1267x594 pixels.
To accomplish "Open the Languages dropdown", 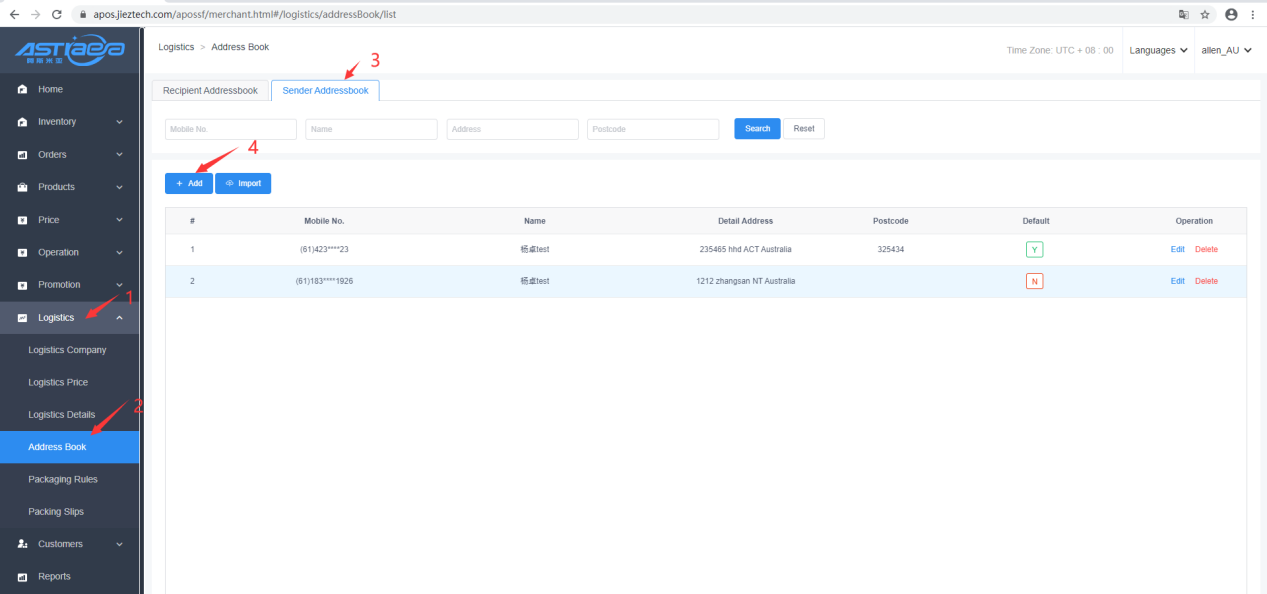I will point(1158,50).
